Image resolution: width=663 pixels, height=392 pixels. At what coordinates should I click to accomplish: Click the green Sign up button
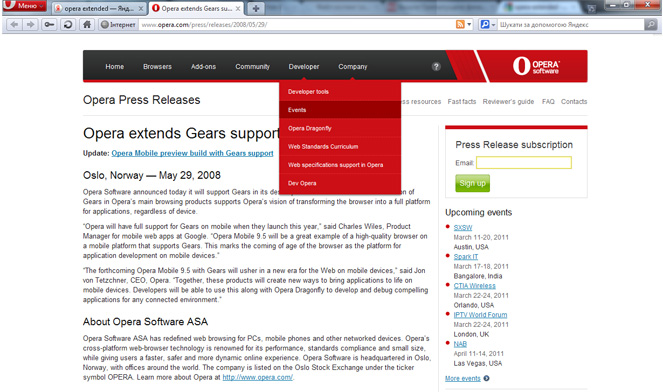(x=472, y=183)
